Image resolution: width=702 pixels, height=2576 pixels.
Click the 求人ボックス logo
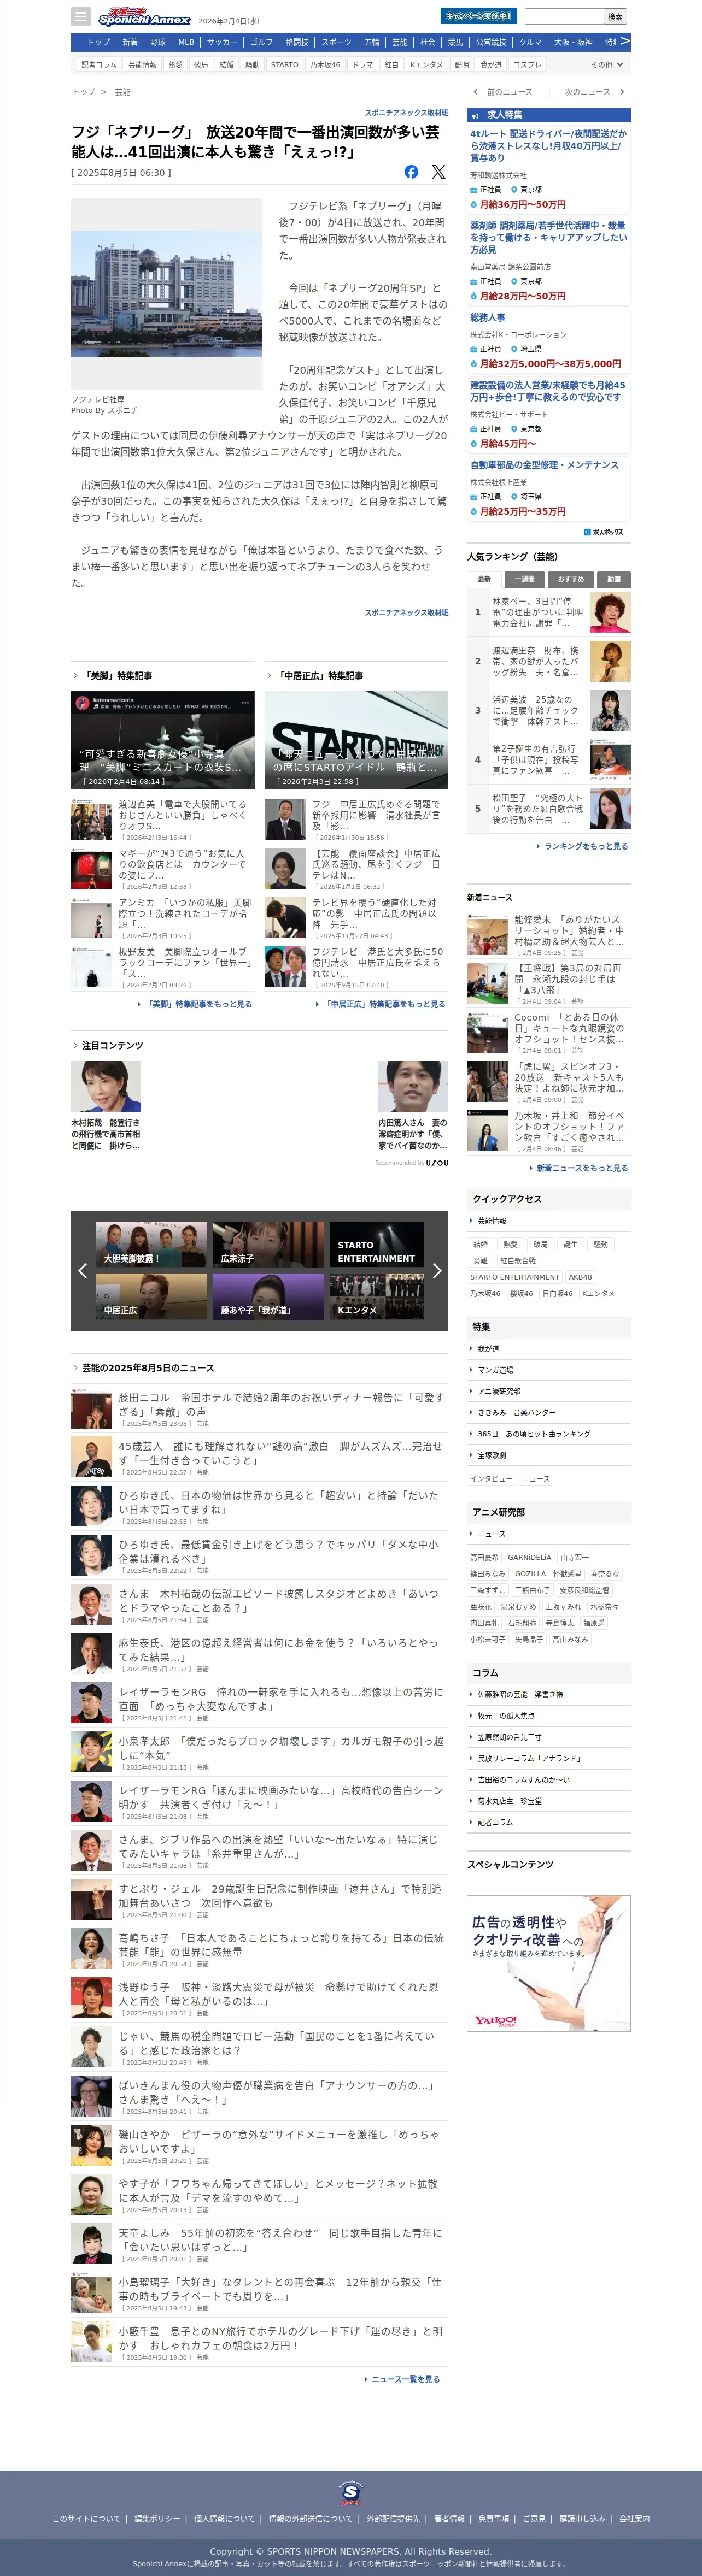(604, 532)
